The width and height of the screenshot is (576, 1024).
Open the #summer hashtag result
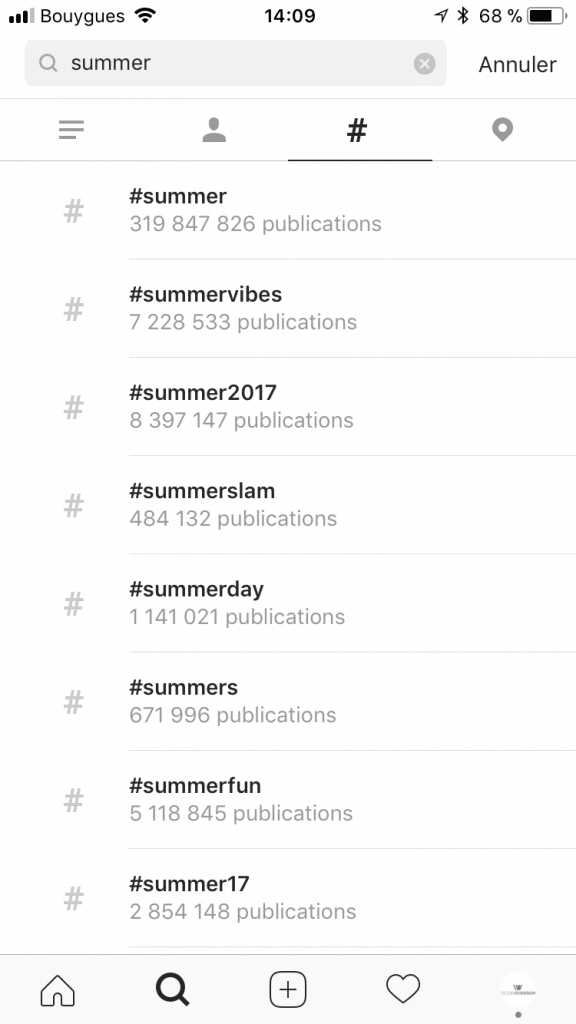point(288,210)
